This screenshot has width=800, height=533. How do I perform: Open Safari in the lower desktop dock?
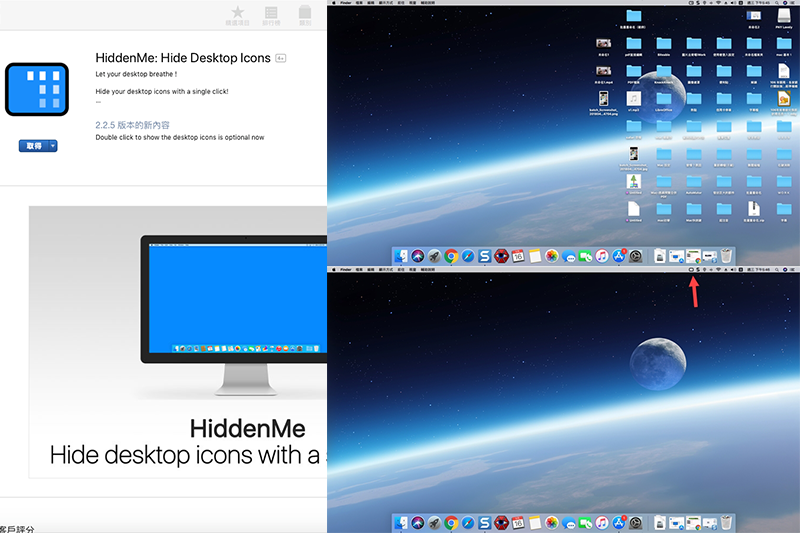[x=468, y=522]
